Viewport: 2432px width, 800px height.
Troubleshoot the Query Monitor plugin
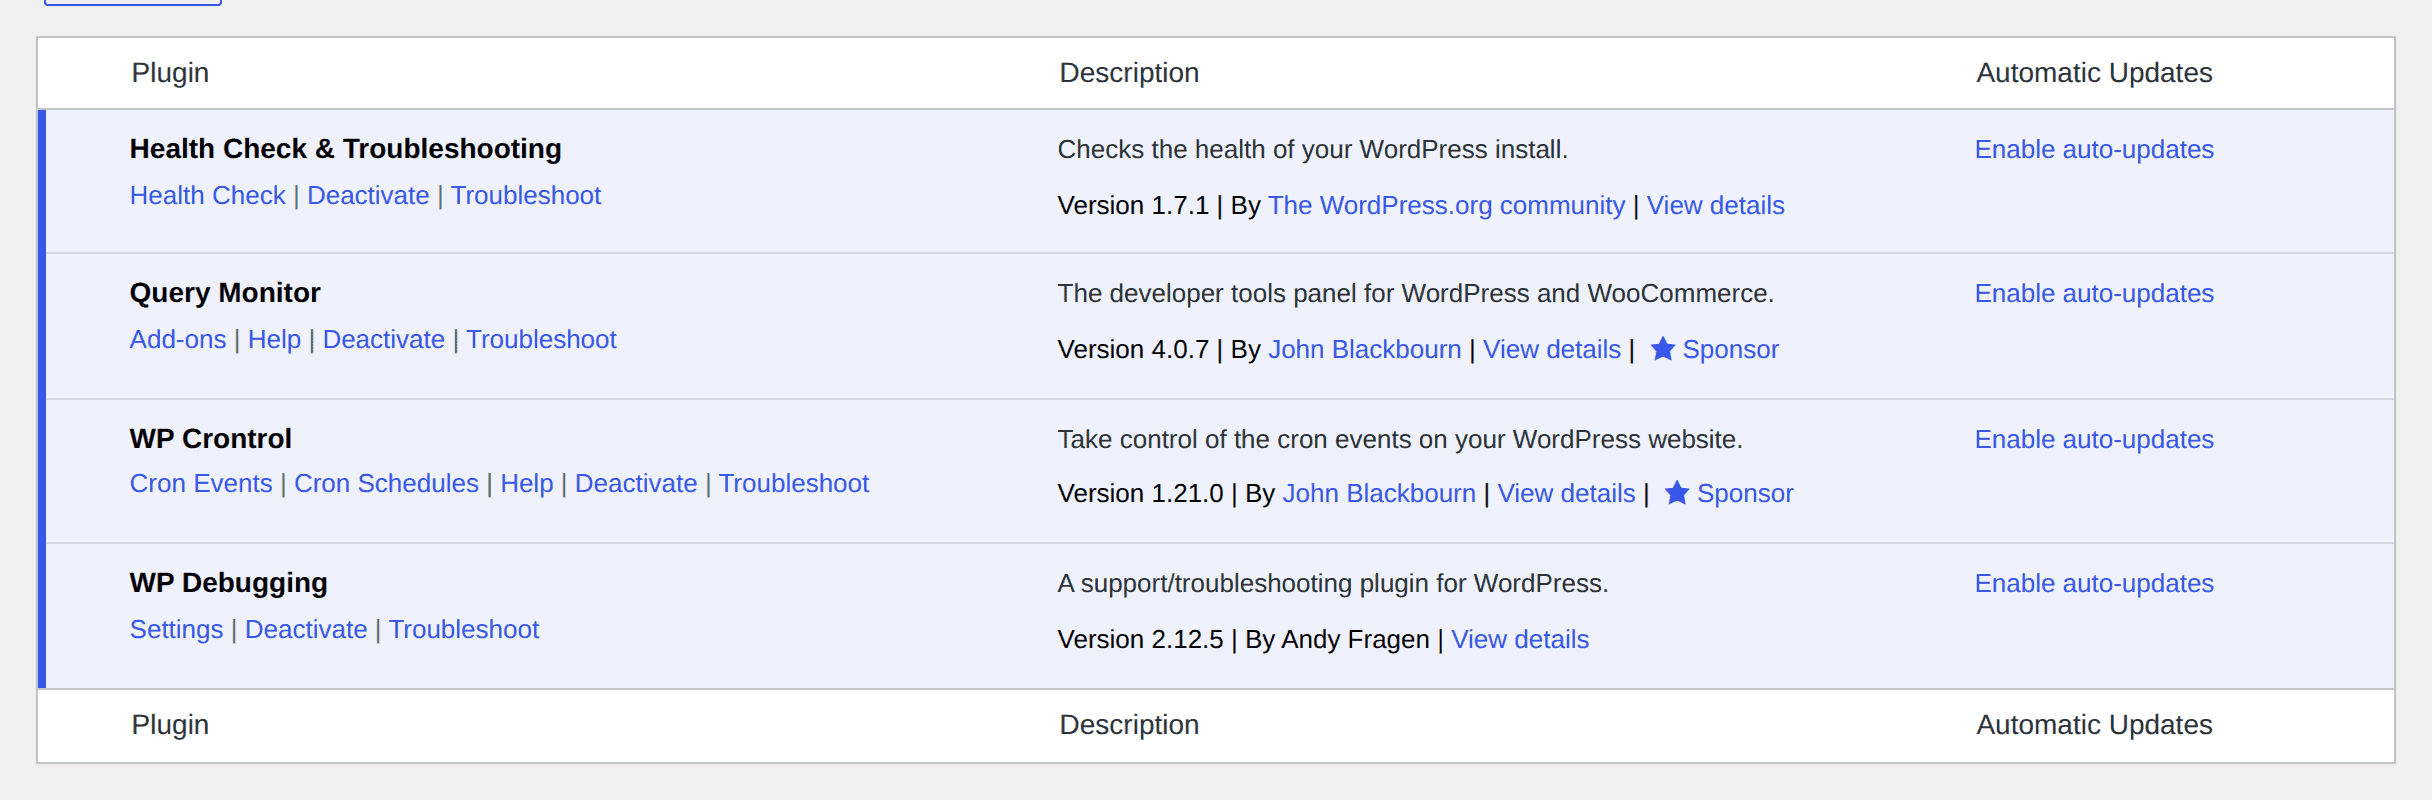541,339
